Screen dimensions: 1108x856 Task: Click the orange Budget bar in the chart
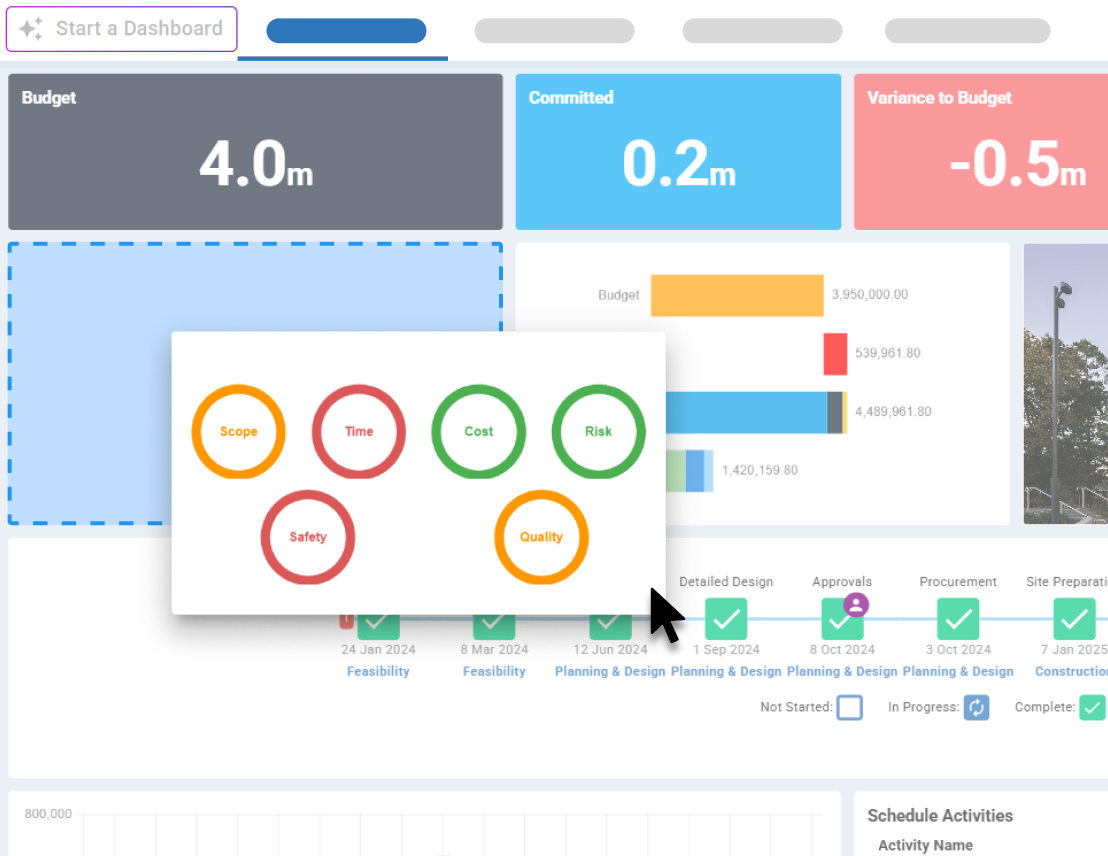pos(737,295)
